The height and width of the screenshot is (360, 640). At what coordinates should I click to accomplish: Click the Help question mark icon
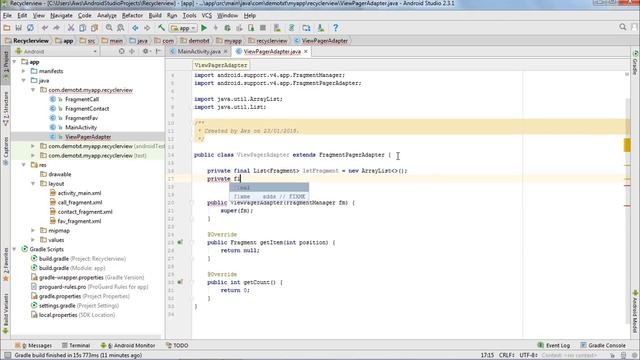point(336,28)
